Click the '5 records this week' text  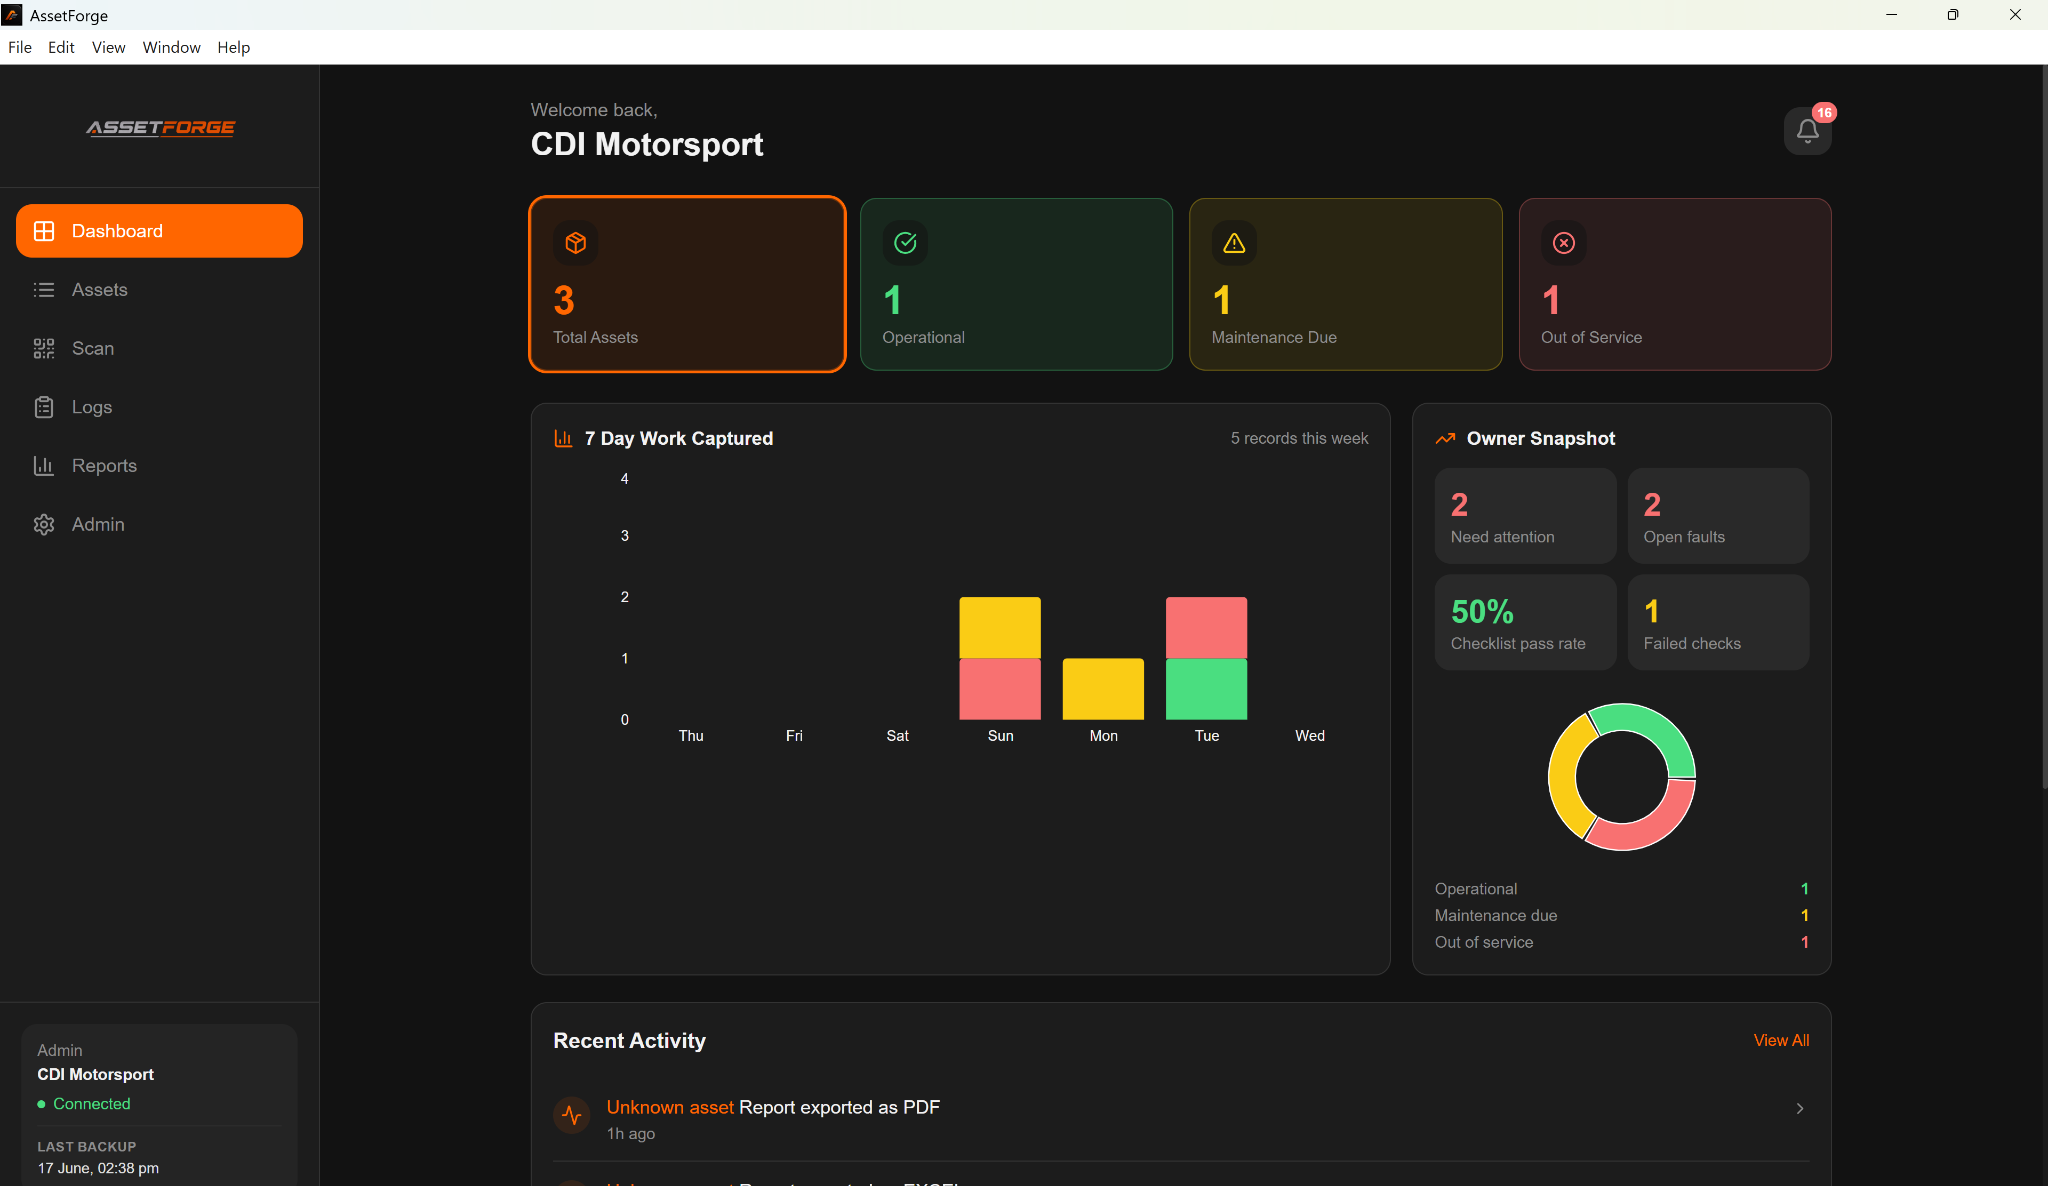pos(1299,439)
